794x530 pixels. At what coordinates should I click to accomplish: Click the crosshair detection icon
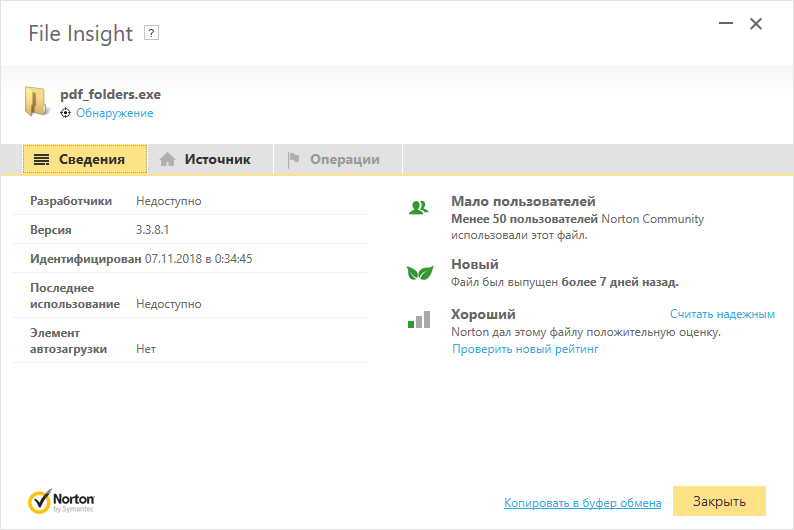click(65, 113)
